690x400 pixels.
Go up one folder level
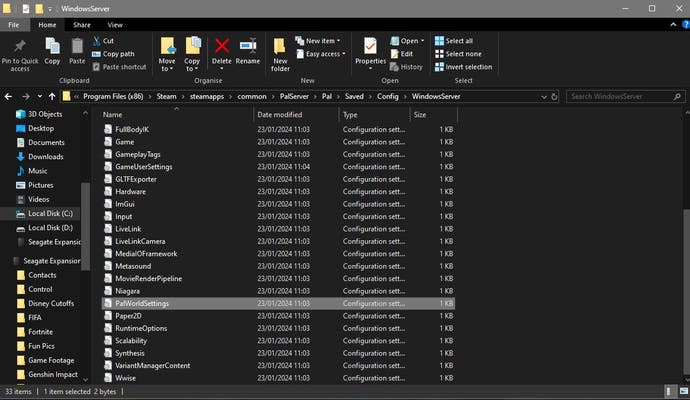pos(52,96)
